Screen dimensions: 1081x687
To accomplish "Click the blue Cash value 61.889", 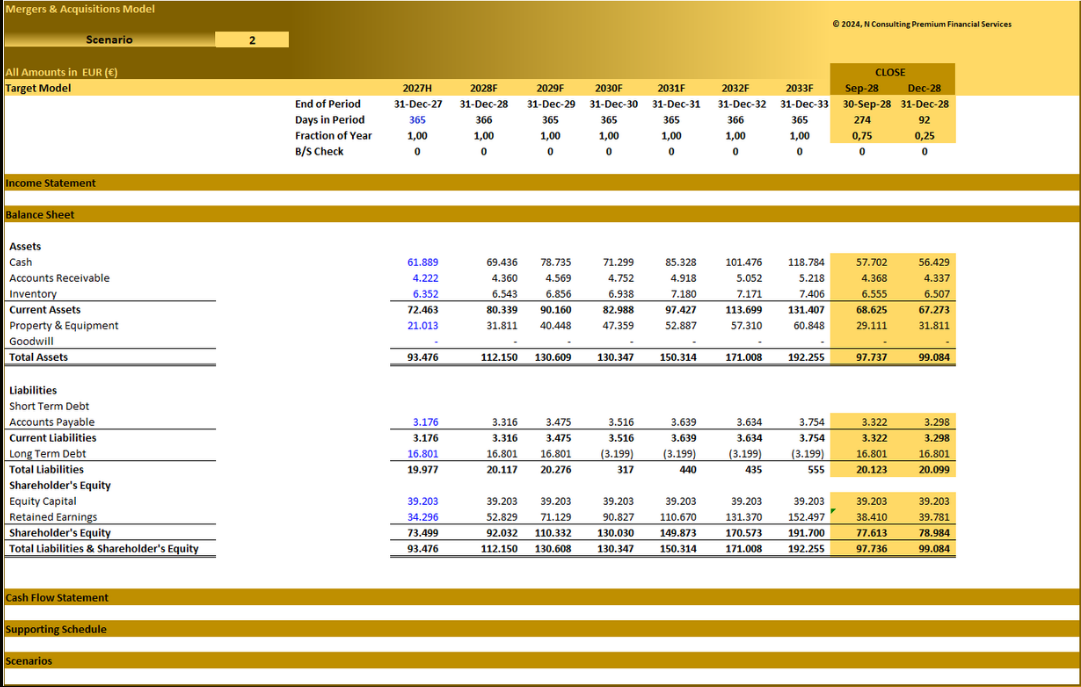I will click(423, 262).
